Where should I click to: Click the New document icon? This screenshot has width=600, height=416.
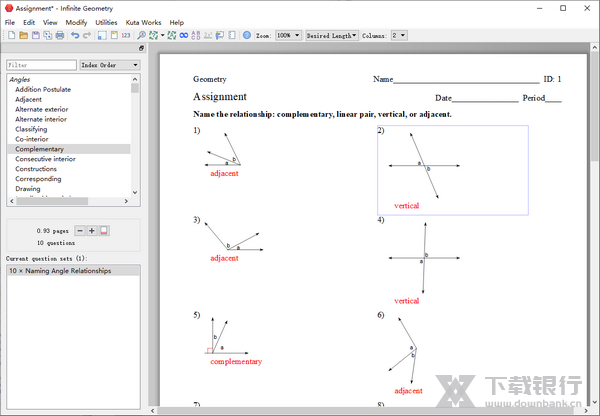tap(10, 35)
